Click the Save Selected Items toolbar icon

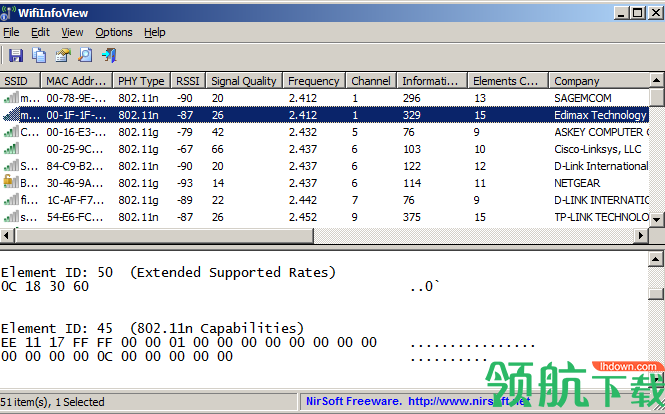16,56
